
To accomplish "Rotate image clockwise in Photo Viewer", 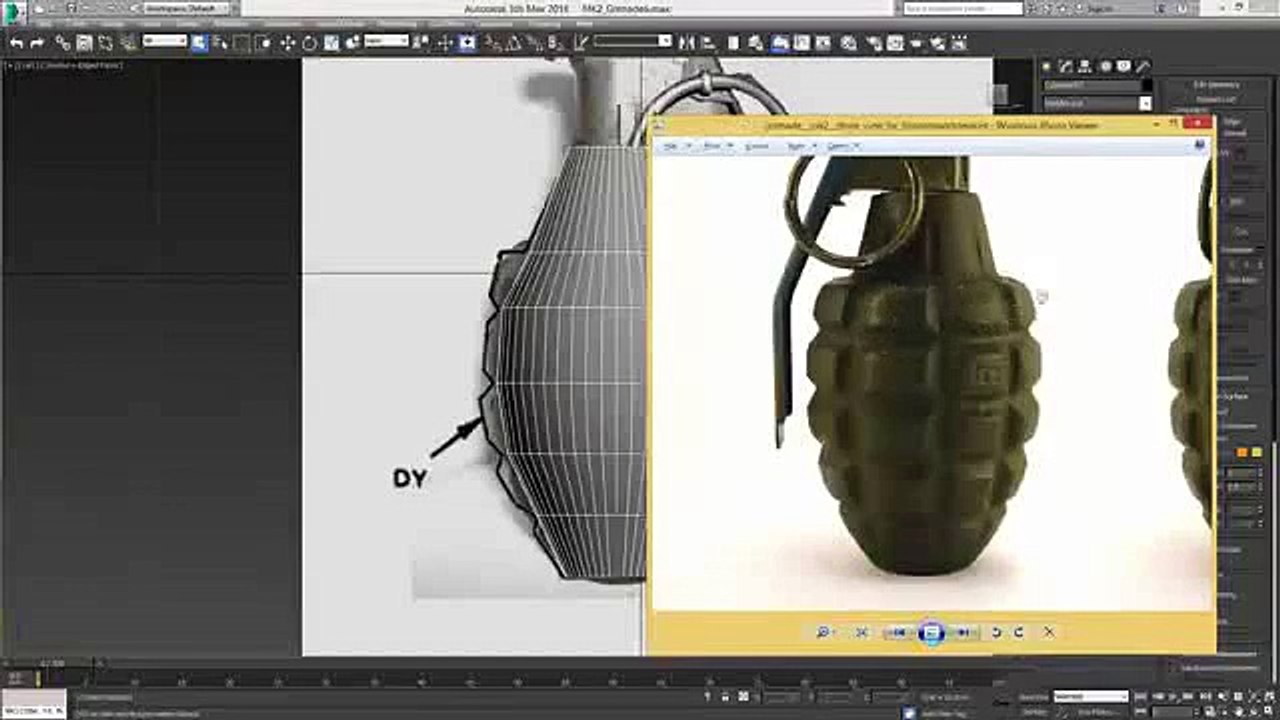I will coord(1018,632).
